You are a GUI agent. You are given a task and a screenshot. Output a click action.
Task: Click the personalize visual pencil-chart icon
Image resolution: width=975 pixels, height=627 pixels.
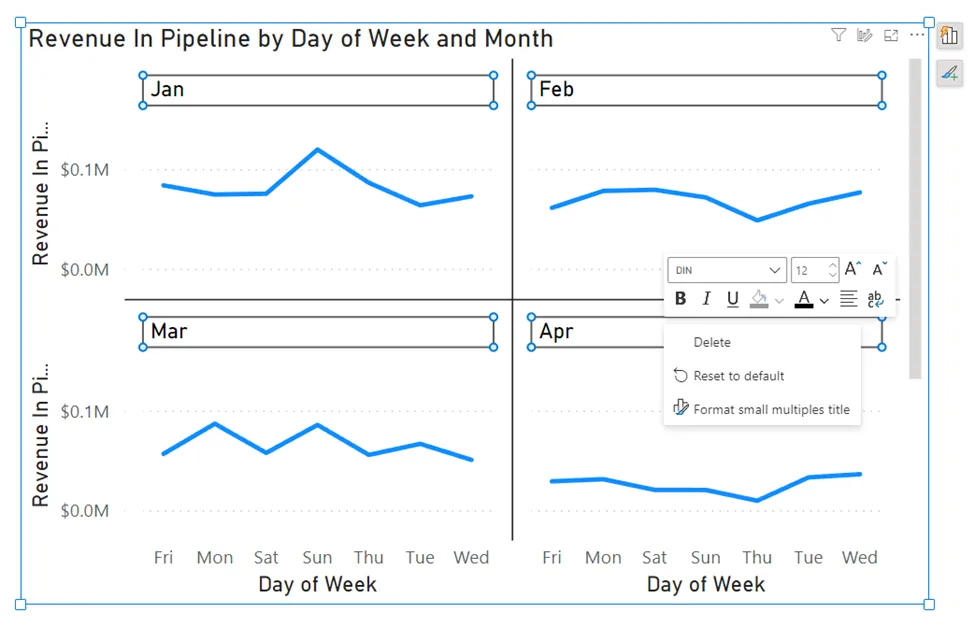coord(864,35)
